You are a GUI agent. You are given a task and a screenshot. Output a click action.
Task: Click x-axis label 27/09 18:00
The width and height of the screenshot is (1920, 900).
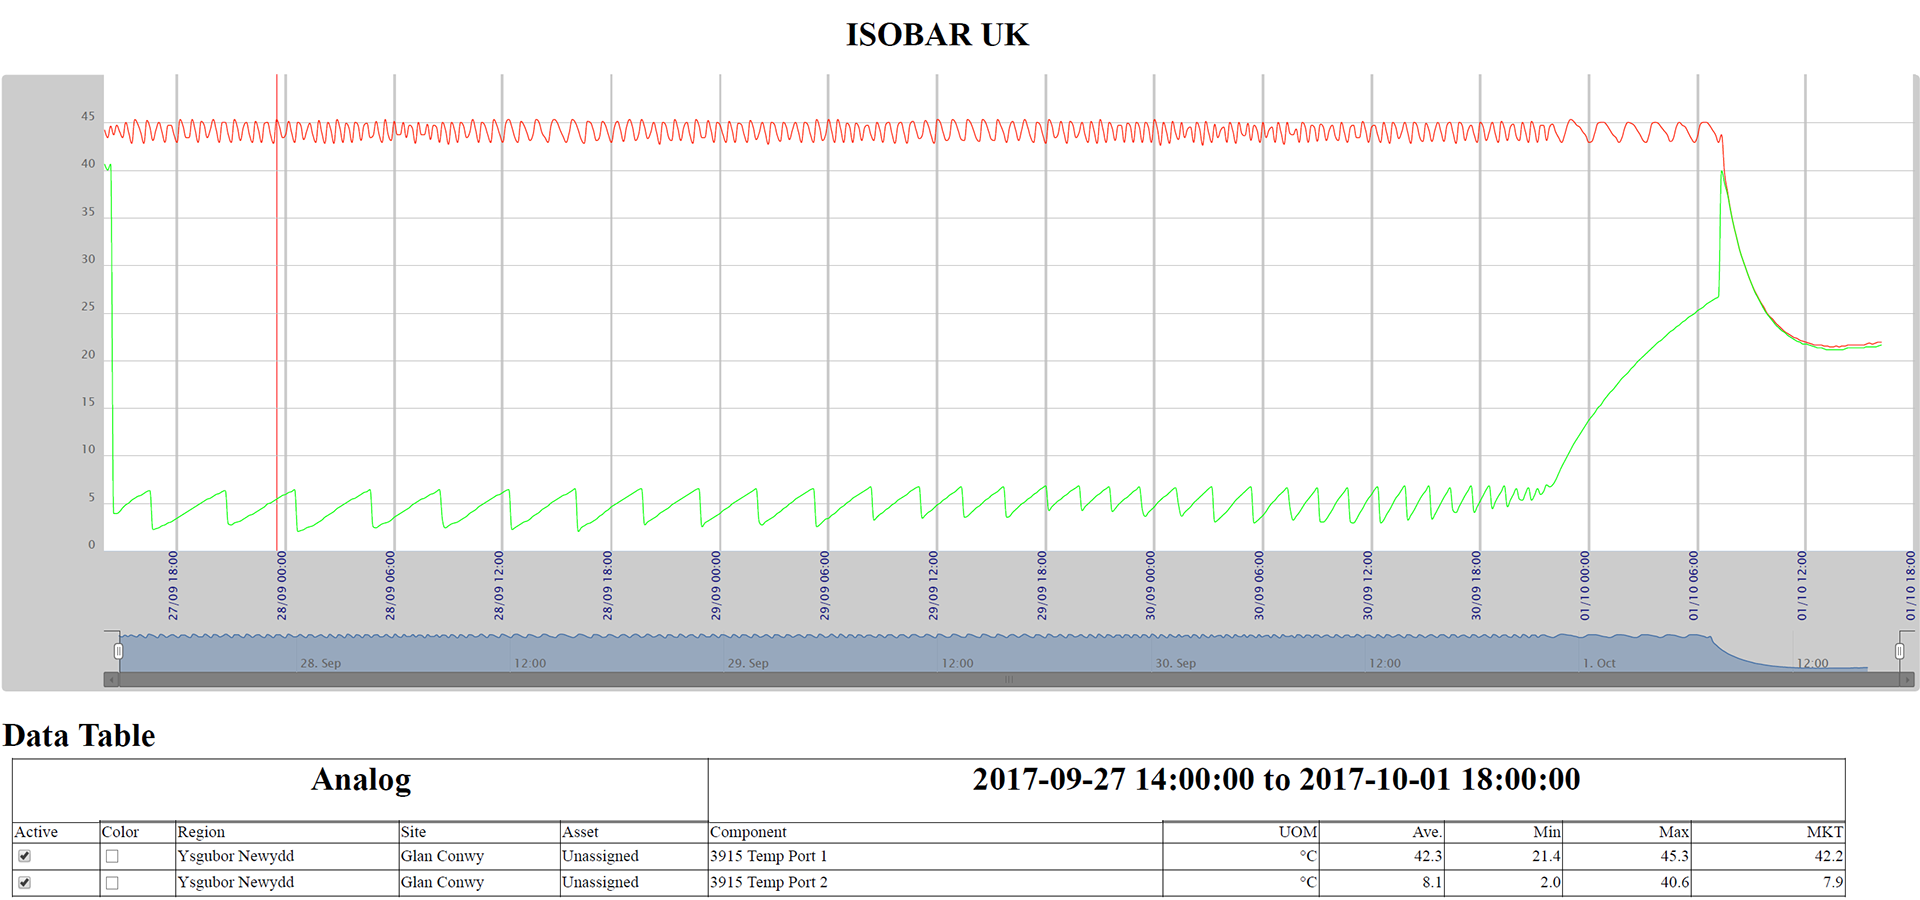tap(173, 586)
